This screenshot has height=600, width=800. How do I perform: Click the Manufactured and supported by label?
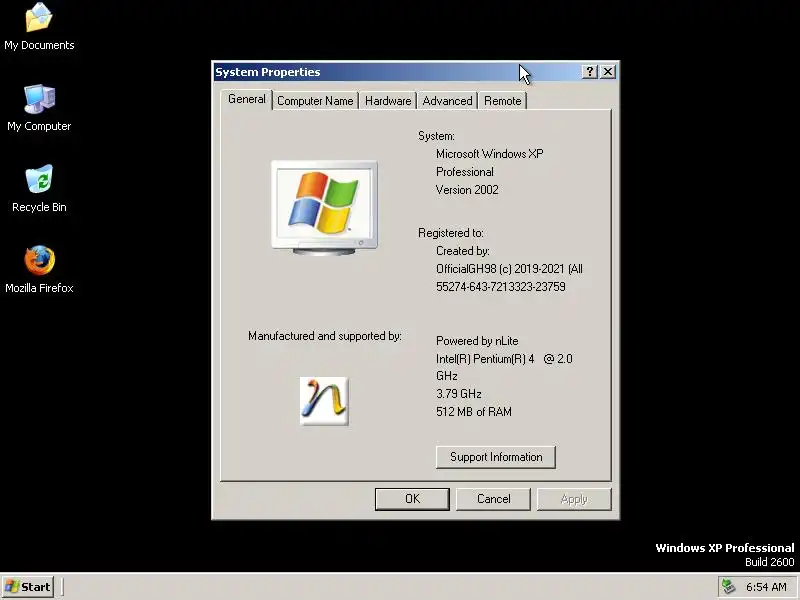(325, 336)
